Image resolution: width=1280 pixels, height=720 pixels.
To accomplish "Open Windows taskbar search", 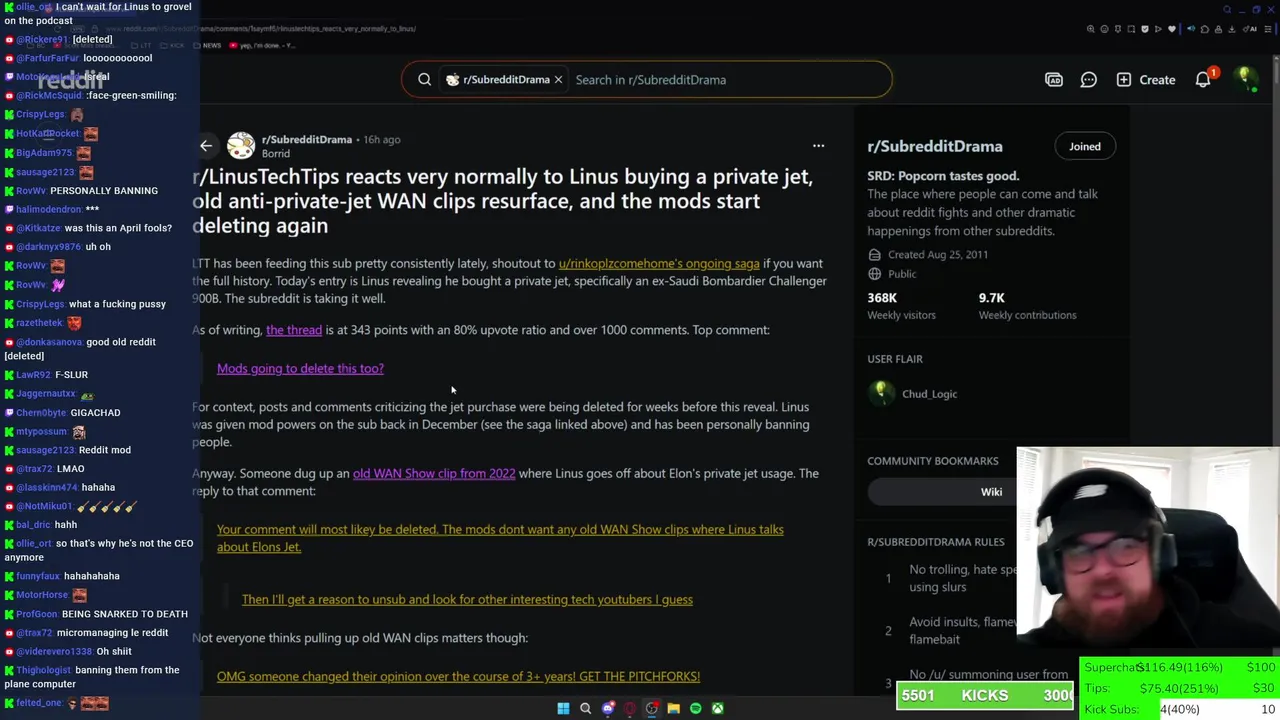I will click(x=585, y=708).
